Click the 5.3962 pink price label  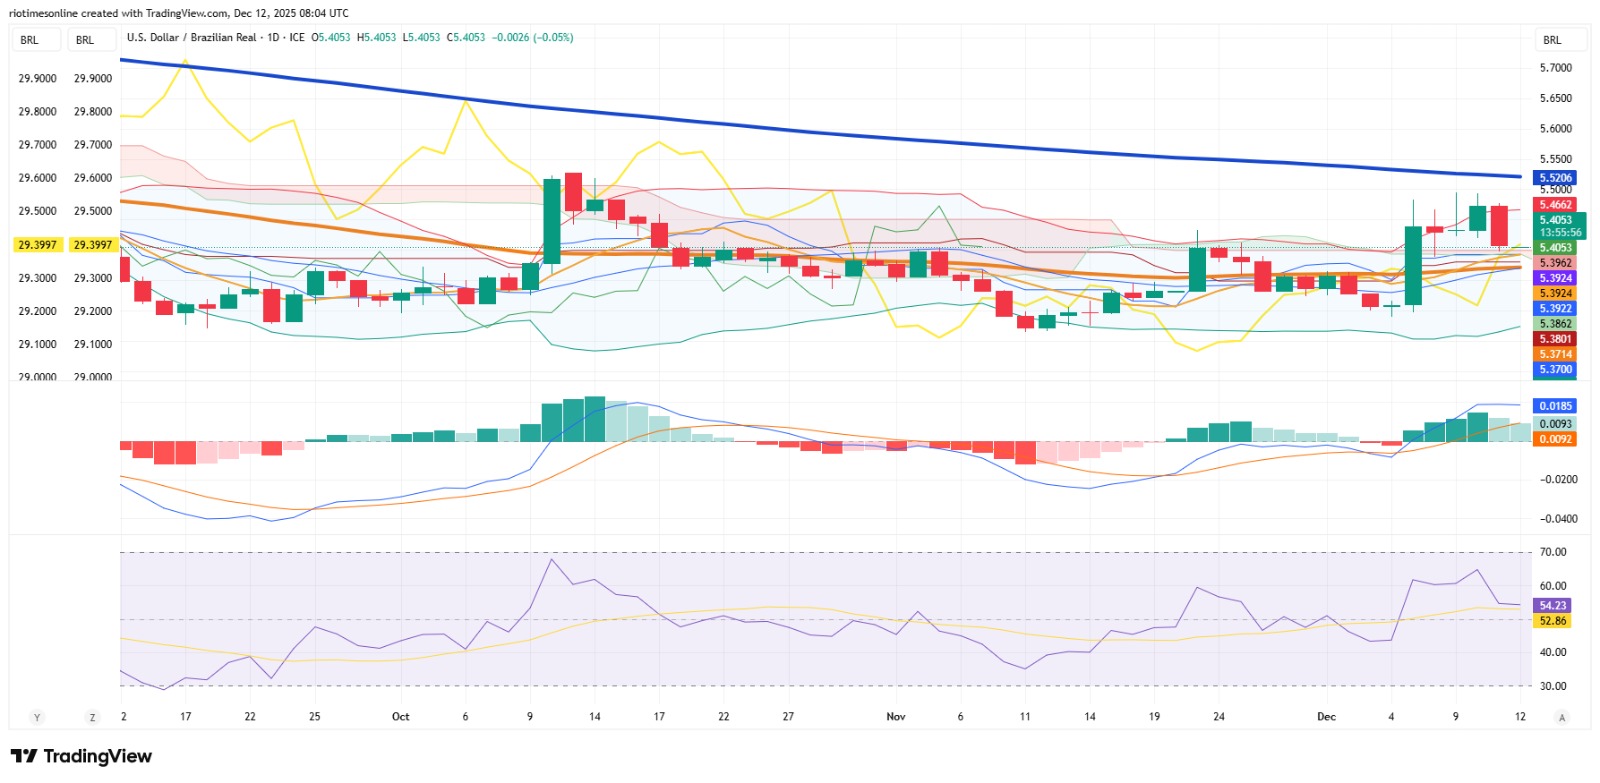click(1555, 263)
